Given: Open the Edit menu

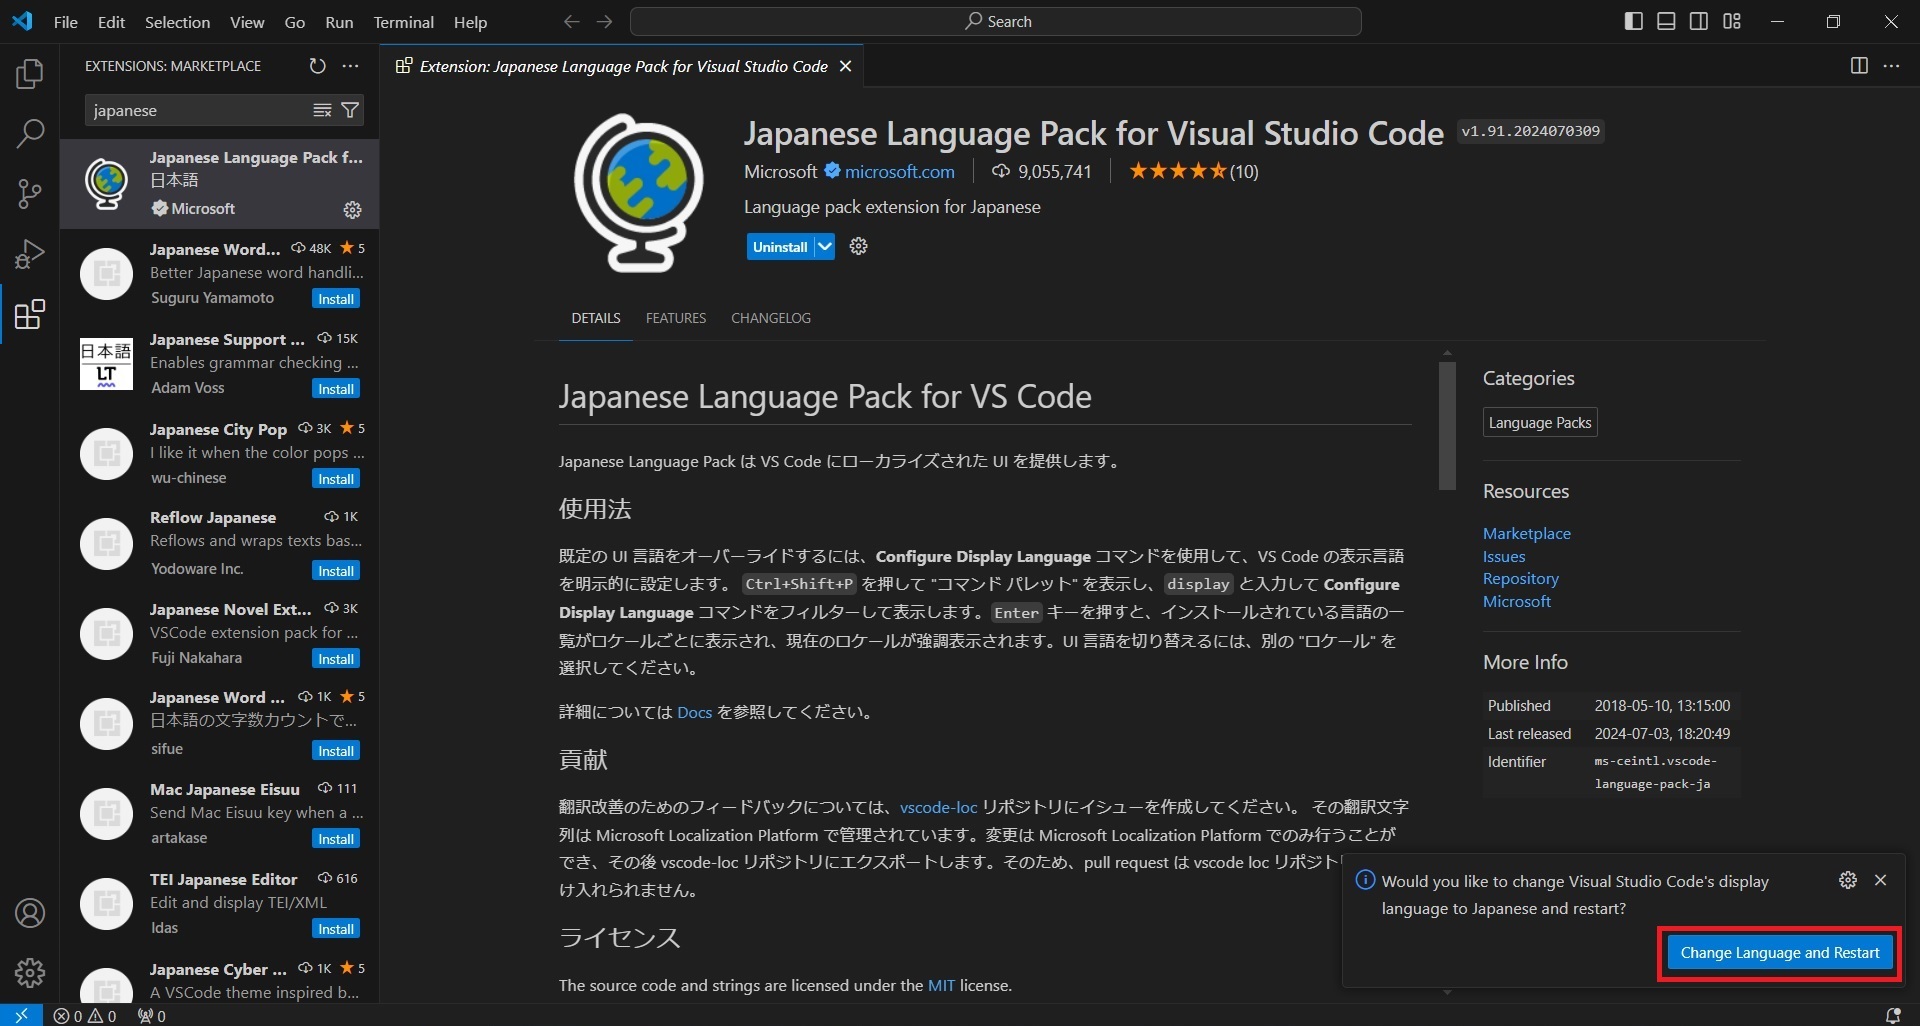Looking at the screenshot, I should point(111,22).
